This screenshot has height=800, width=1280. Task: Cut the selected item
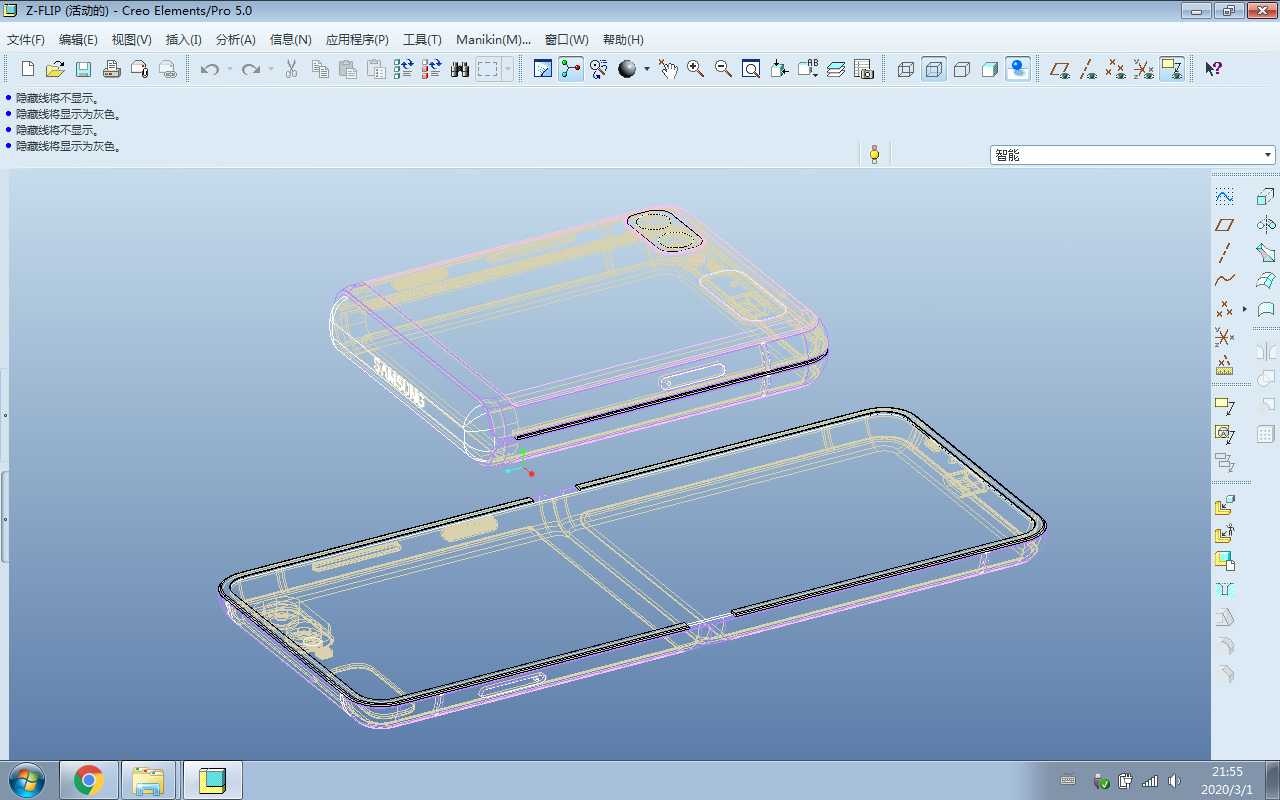(292, 69)
